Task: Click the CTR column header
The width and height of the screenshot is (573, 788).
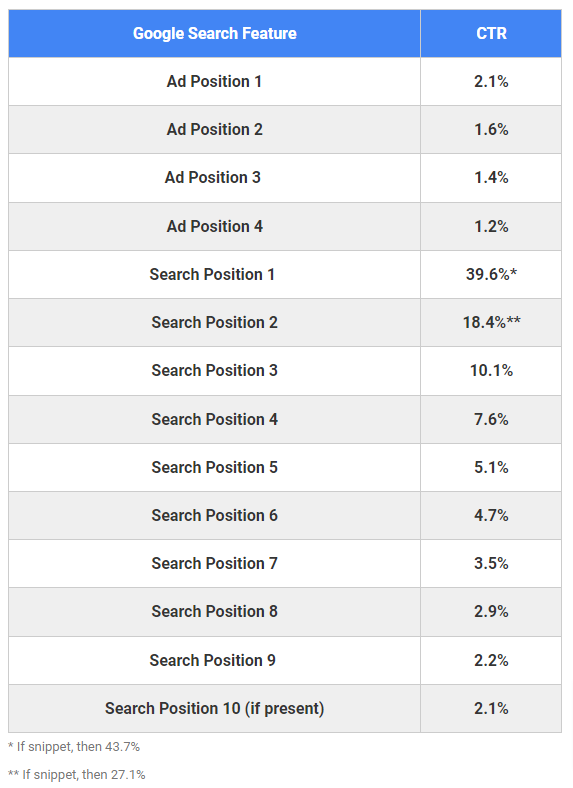Action: coord(491,33)
